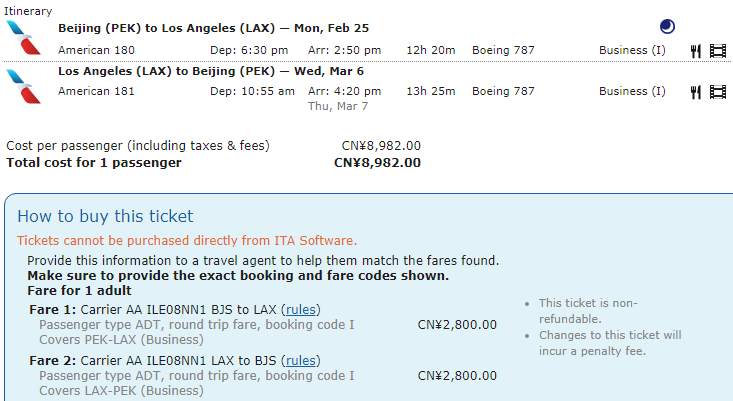Click the Fare 1 price CN¥2,800.00
Viewport: 733px width, 401px height.
(457, 324)
